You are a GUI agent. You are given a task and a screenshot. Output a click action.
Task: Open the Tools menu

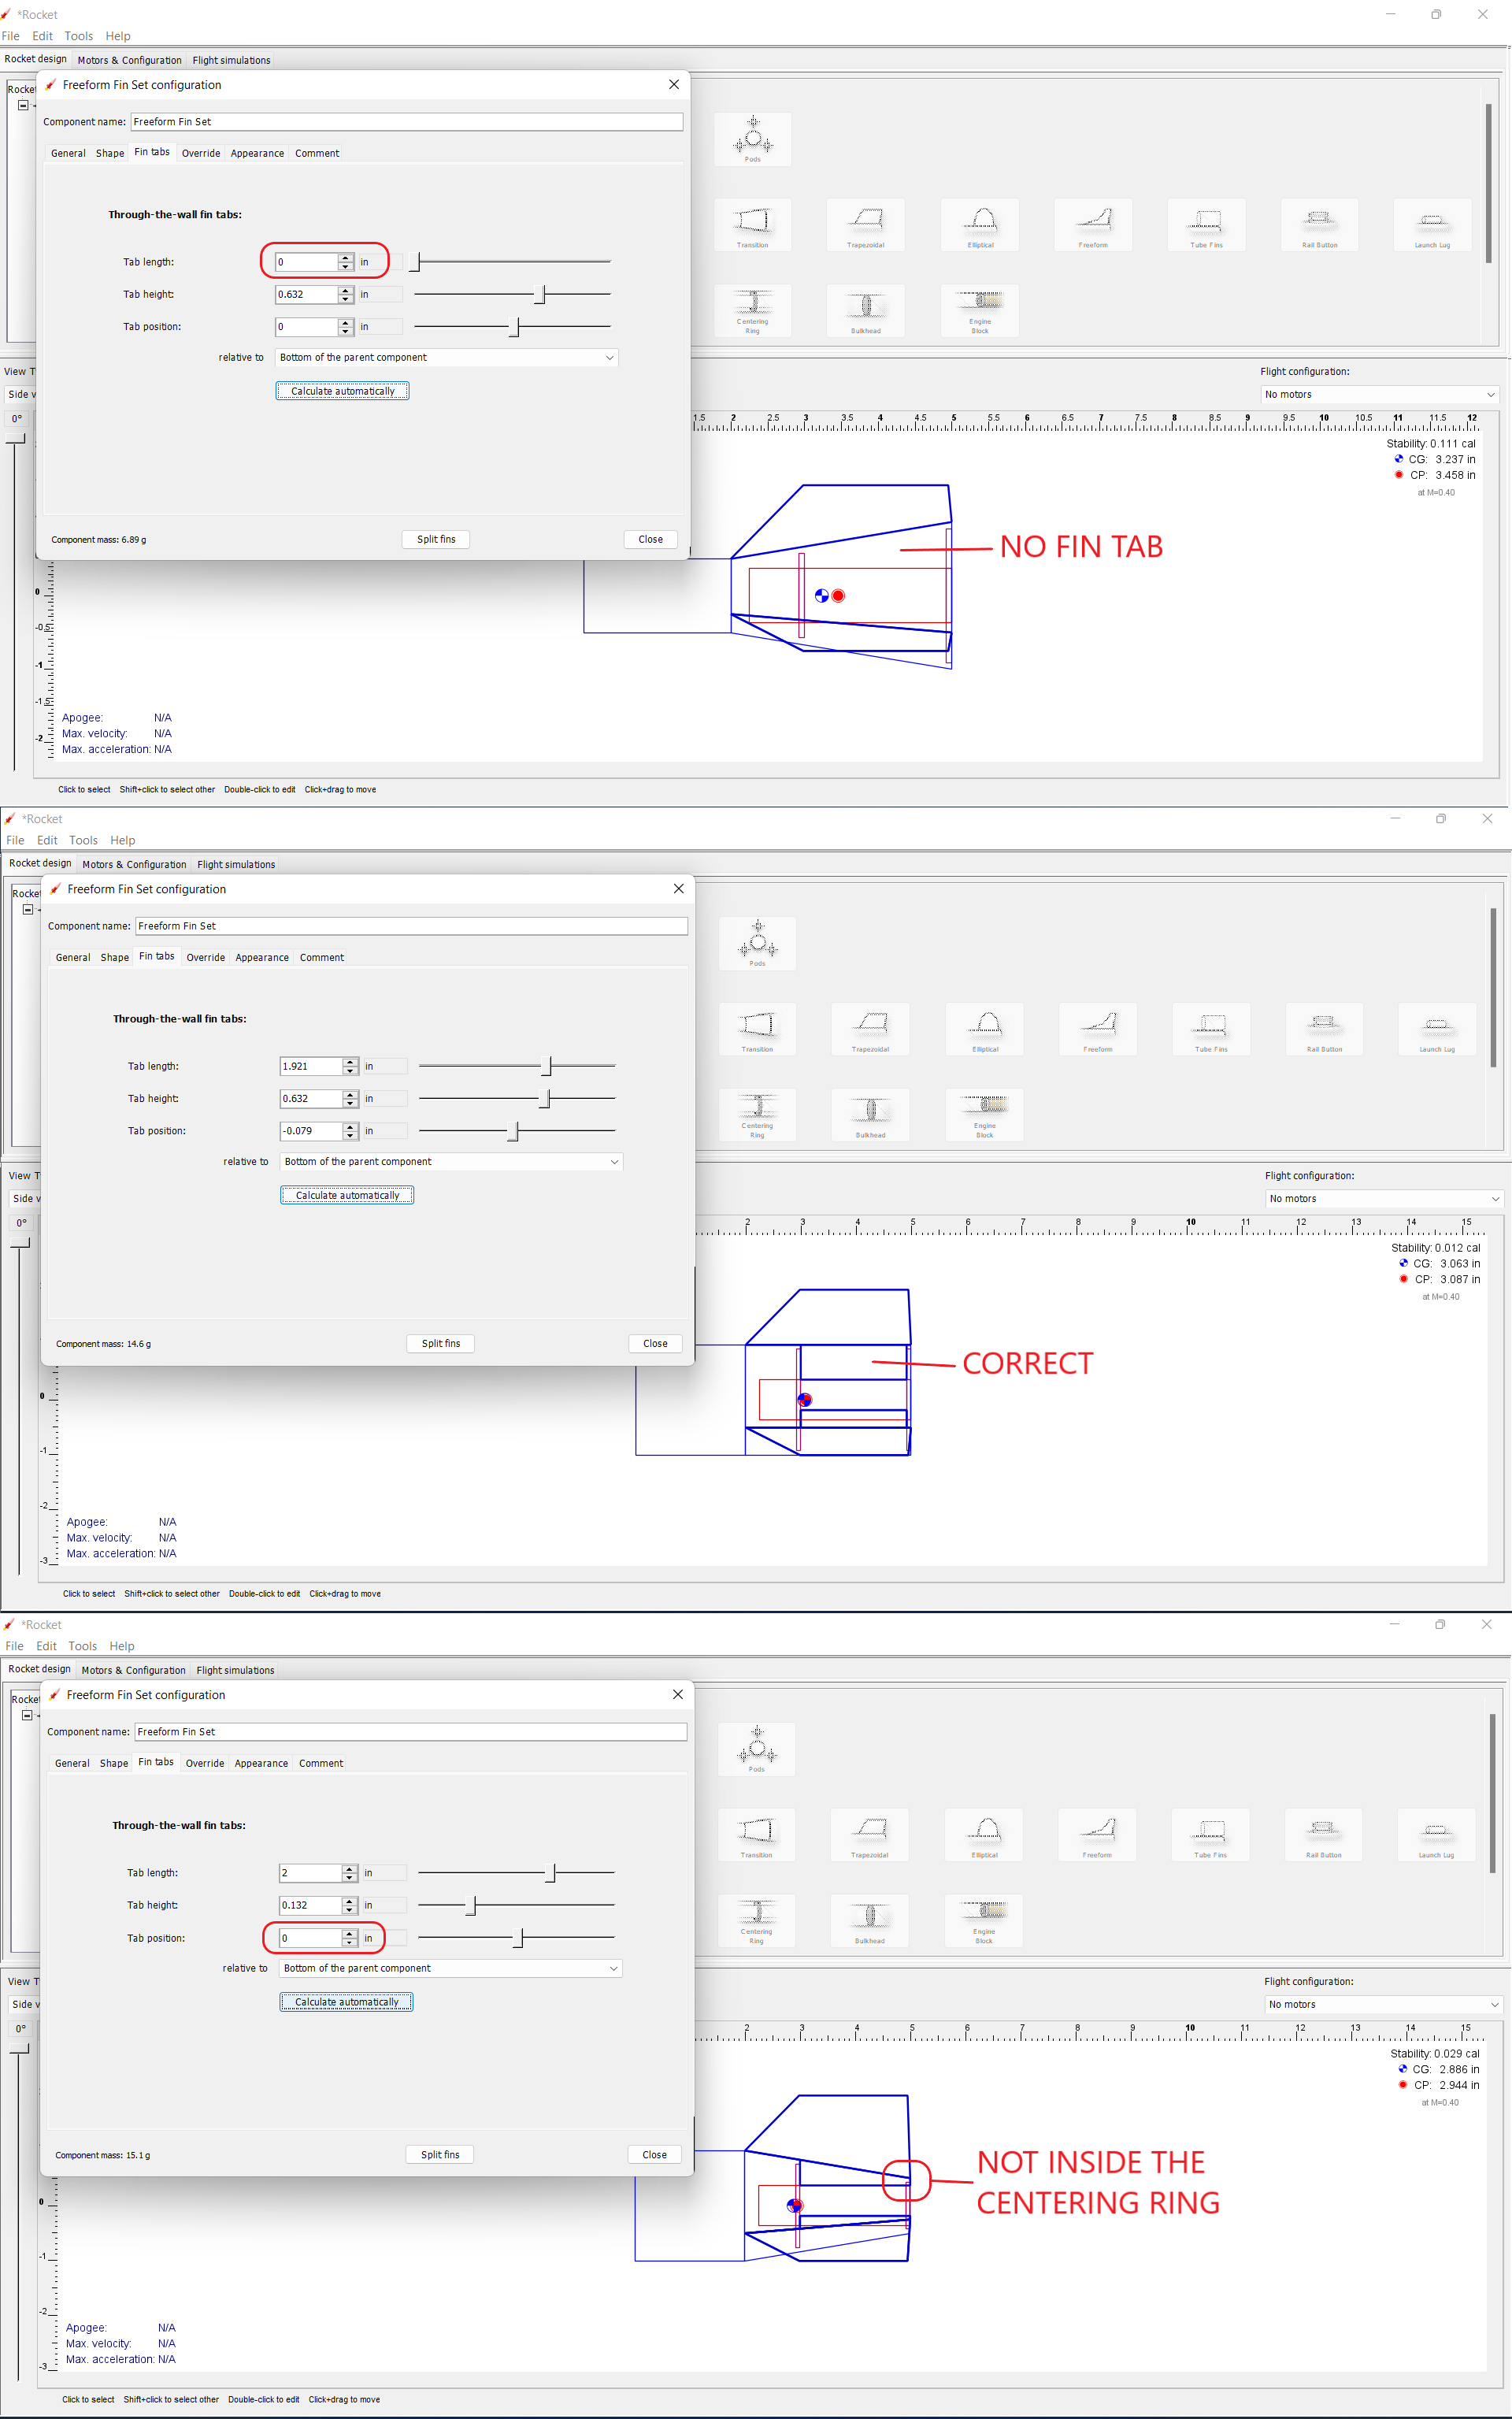[x=79, y=35]
